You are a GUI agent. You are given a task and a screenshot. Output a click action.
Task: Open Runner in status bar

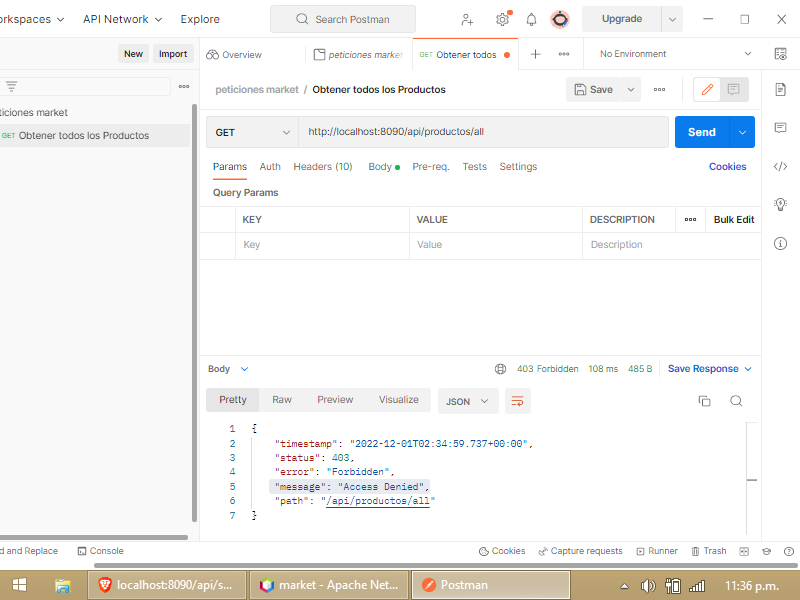point(657,551)
